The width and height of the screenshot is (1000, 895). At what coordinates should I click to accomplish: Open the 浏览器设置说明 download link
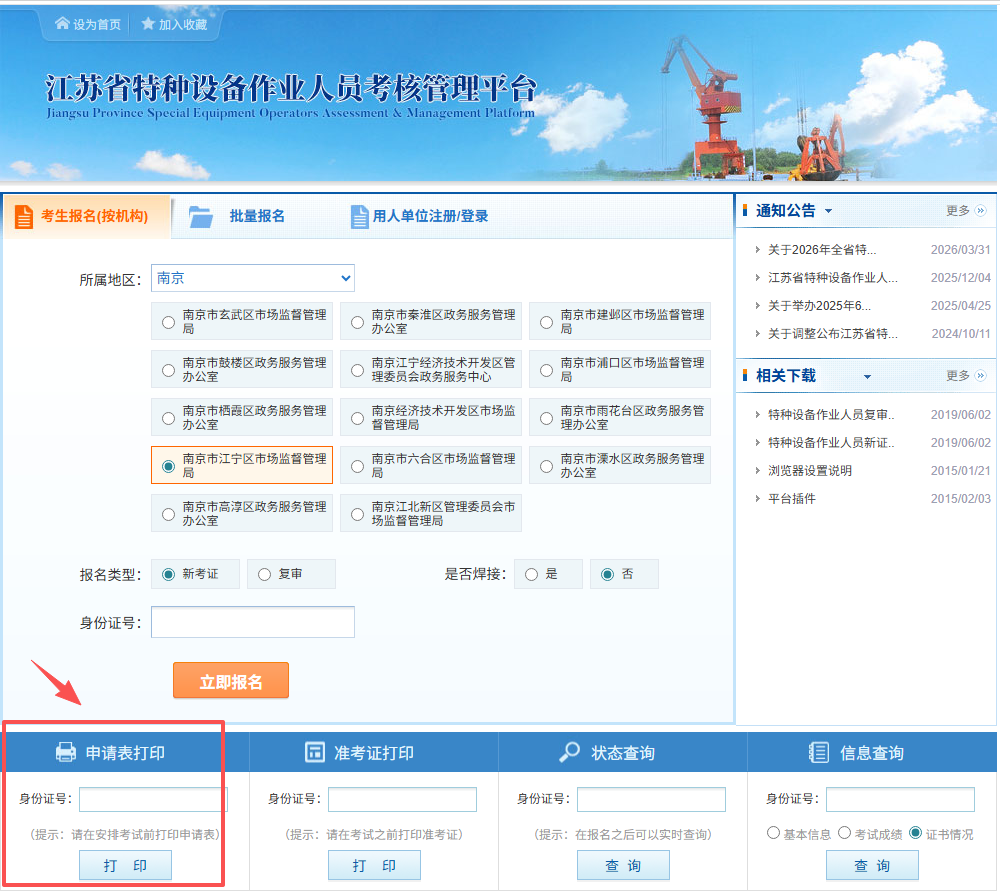click(810, 471)
